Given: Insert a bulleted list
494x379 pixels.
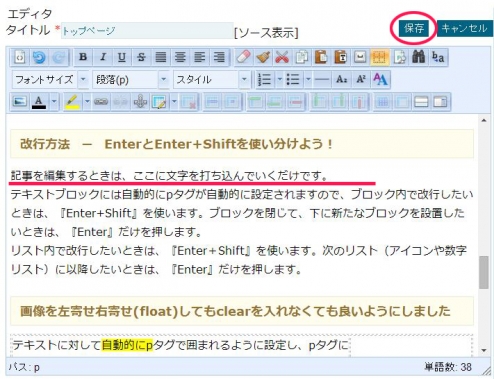Looking at the screenshot, I should pyautogui.click(x=293, y=79).
